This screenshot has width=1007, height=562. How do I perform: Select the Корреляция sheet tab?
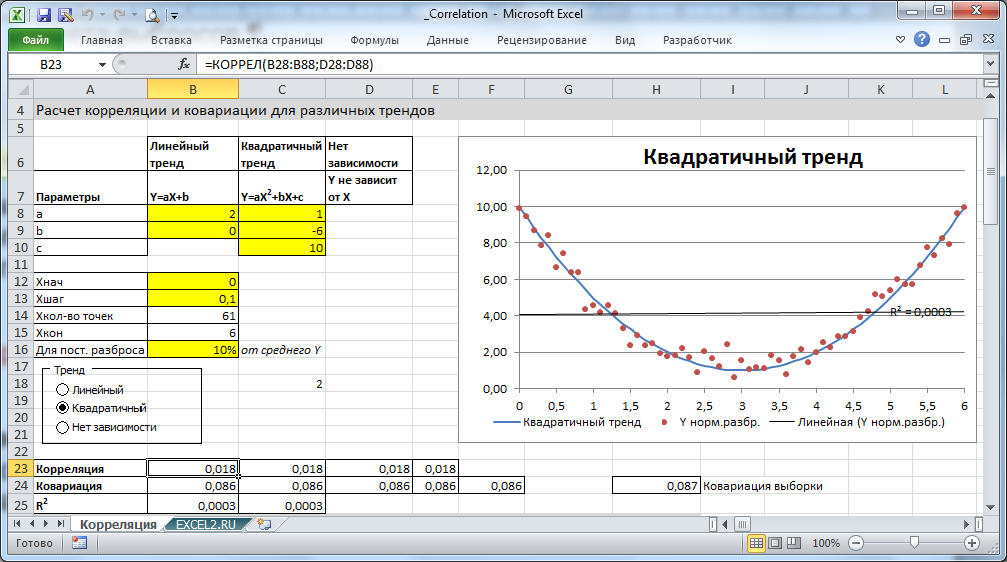click(x=118, y=524)
